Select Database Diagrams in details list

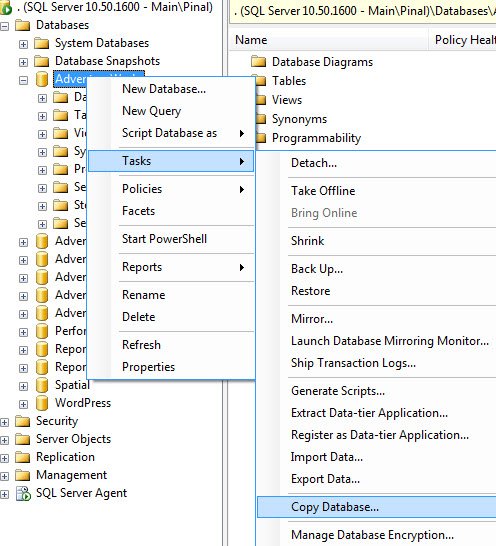(x=322, y=62)
